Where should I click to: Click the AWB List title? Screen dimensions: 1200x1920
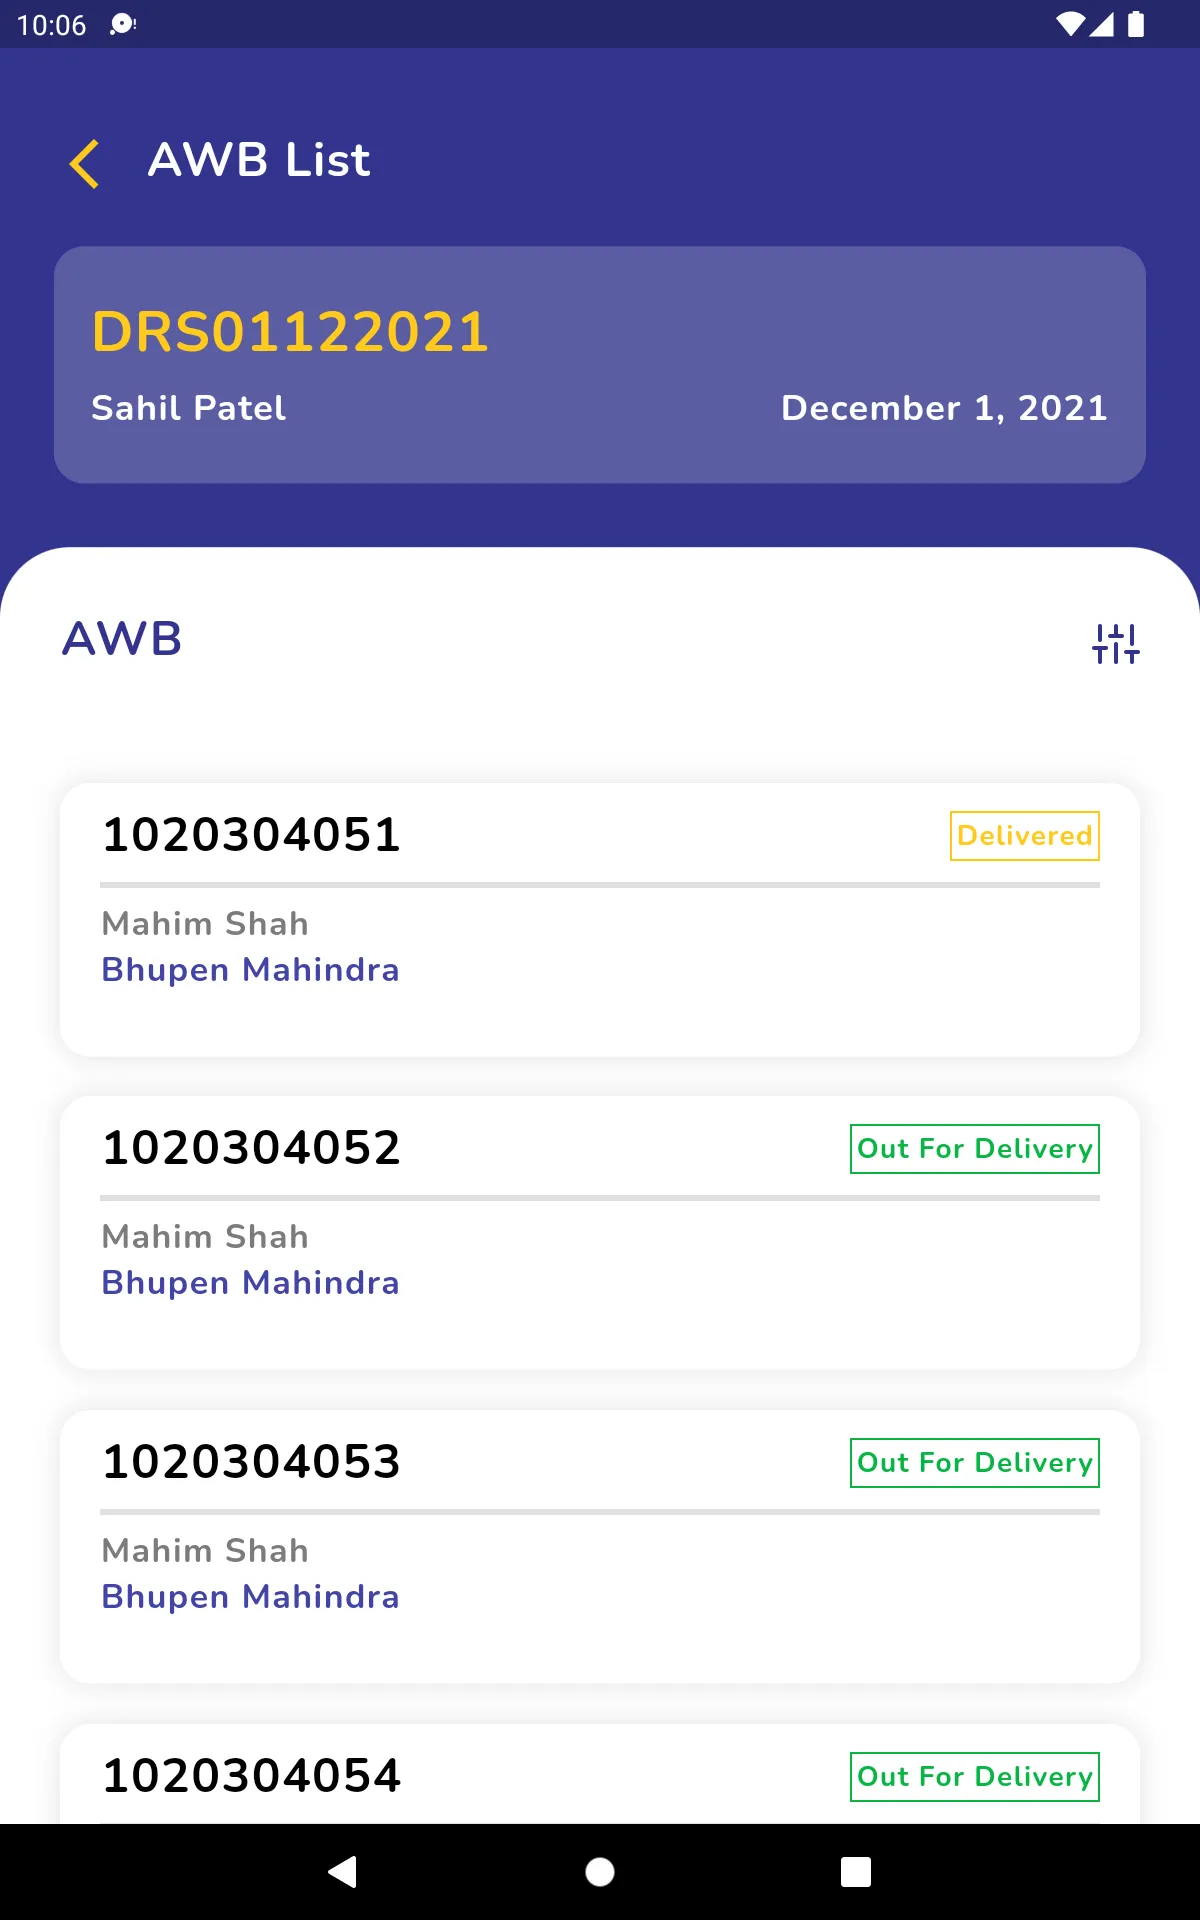pyautogui.click(x=259, y=160)
